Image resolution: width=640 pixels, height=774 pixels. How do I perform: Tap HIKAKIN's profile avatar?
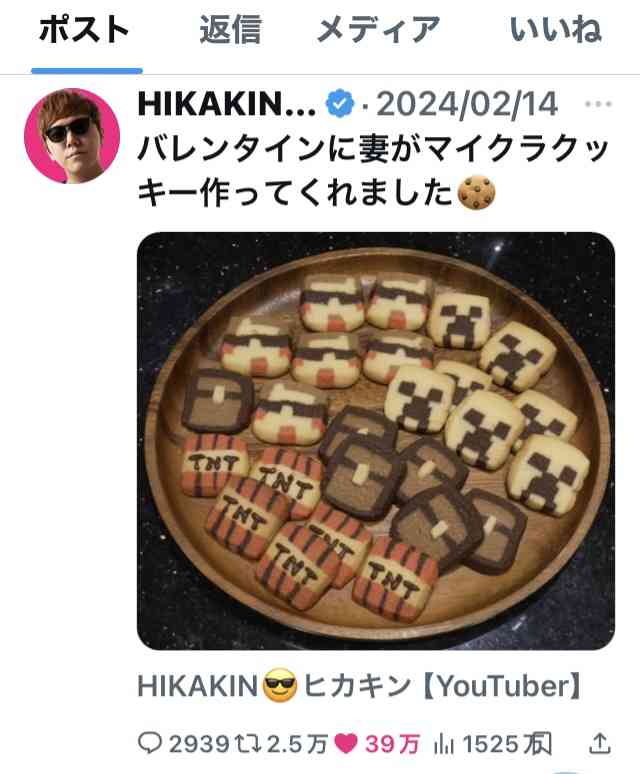72,136
